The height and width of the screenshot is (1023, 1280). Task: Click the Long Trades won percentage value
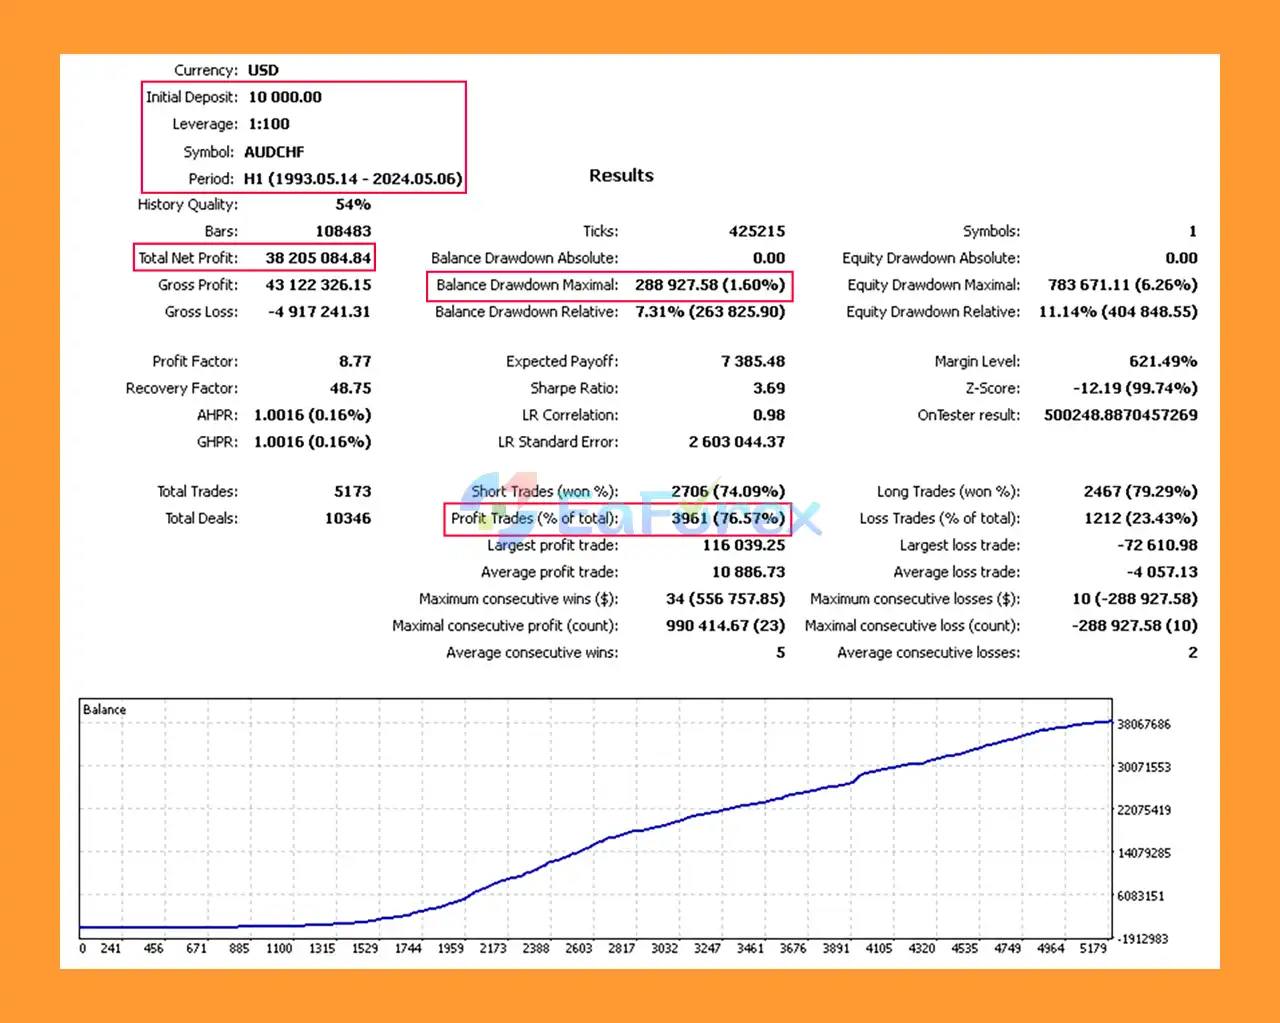click(x=1140, y=491)
